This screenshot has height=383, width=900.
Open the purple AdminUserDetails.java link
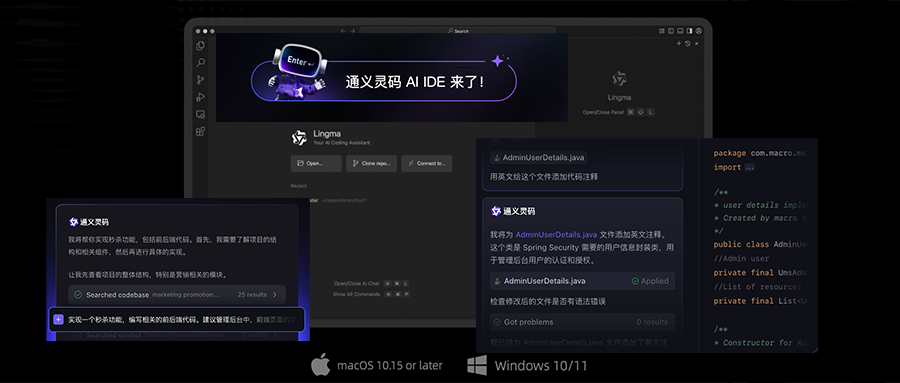pos(556,235)
